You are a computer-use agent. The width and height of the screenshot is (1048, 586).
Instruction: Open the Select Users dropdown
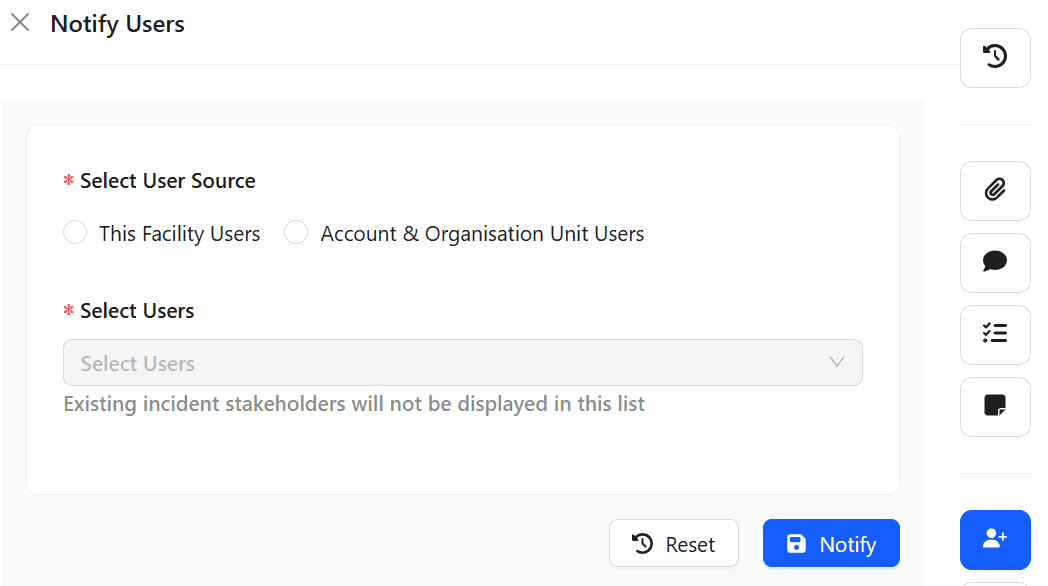[463, 362]
